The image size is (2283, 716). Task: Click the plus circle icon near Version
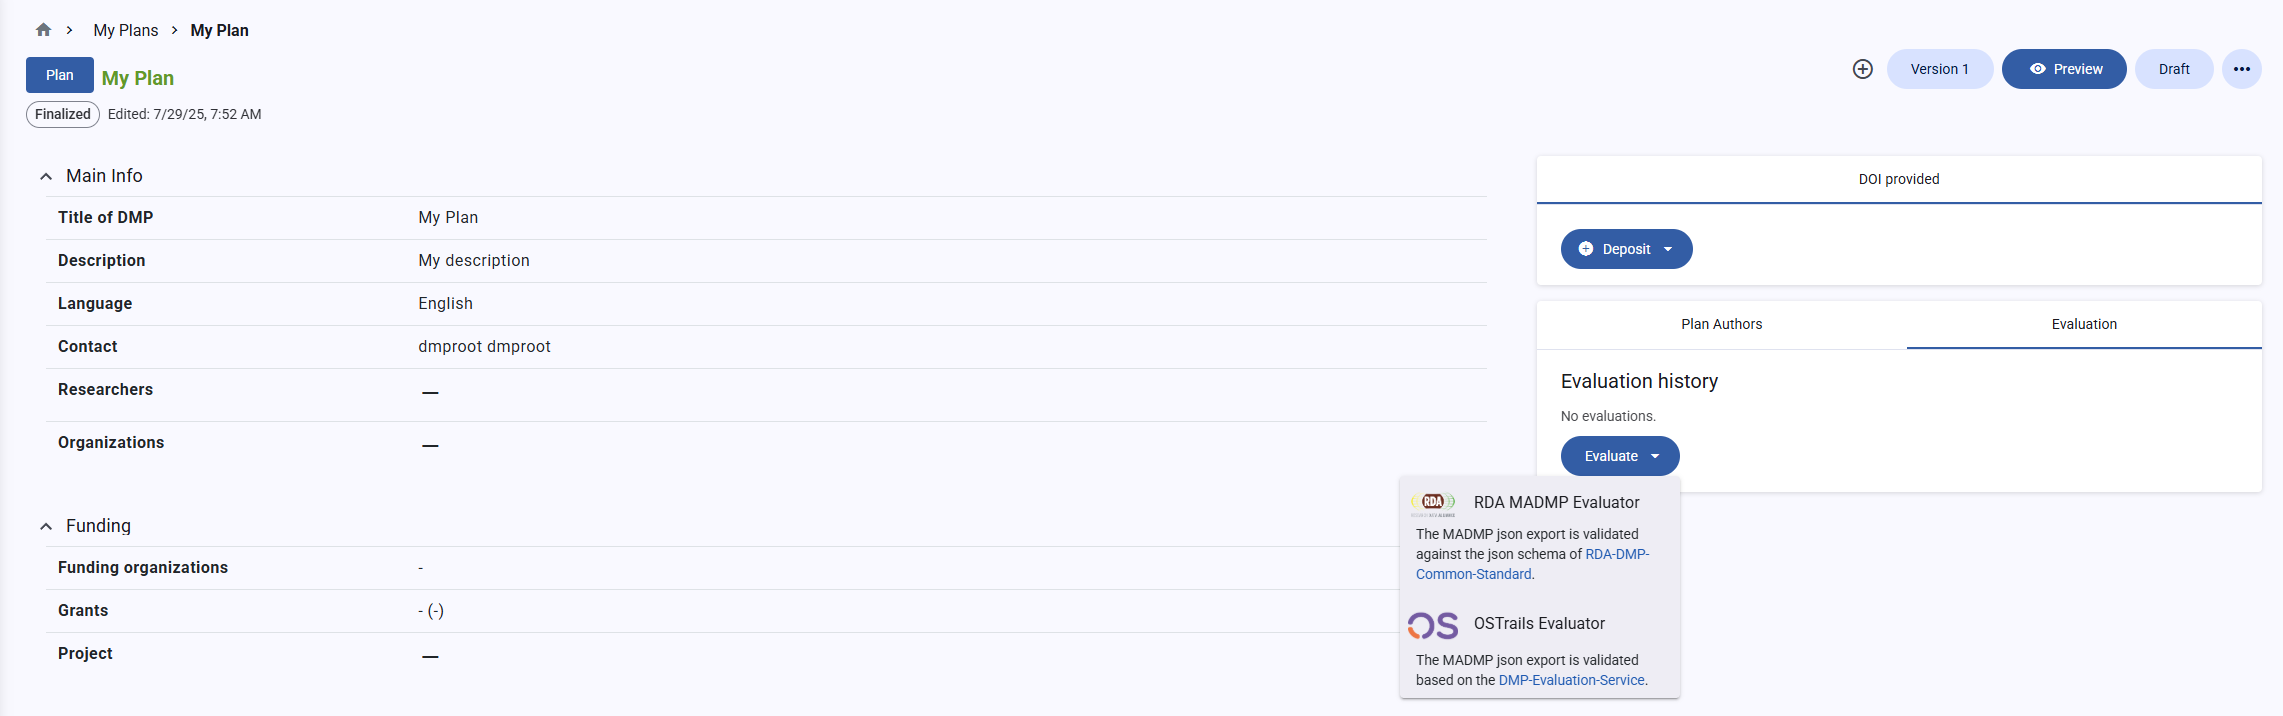pos(1862,69)
